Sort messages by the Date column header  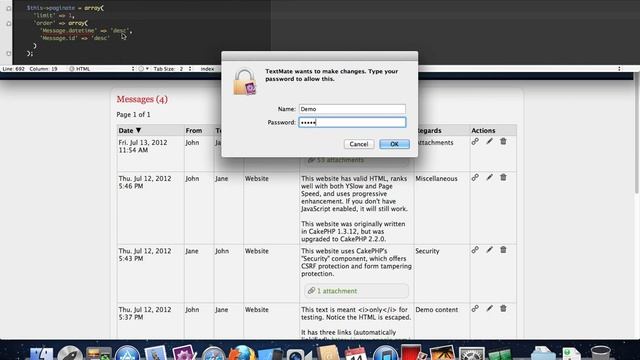(x=129, y=131)
